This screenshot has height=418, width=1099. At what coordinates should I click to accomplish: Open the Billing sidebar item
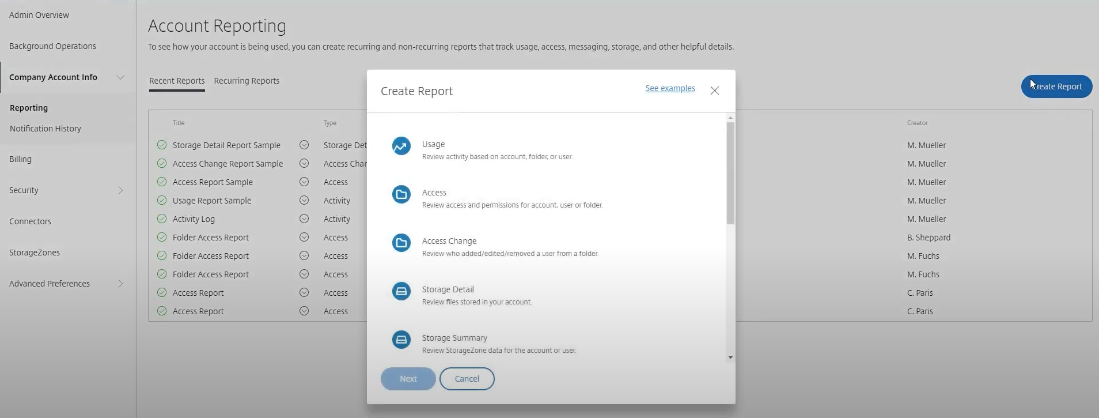(20, 159)
